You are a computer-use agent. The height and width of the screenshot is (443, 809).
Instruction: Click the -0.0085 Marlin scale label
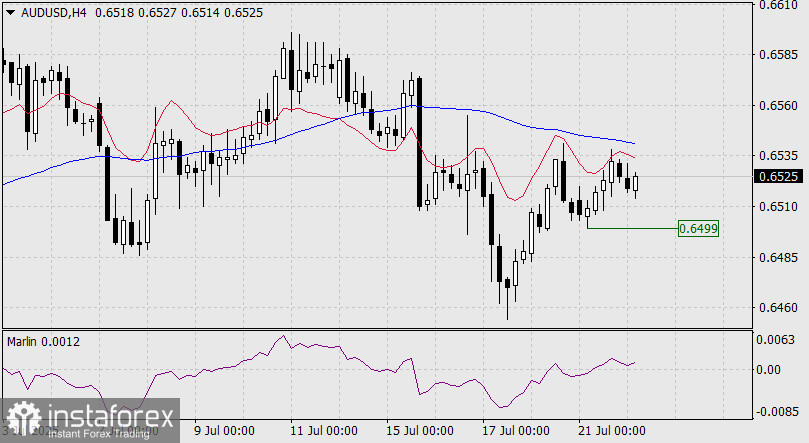[775, 412]
